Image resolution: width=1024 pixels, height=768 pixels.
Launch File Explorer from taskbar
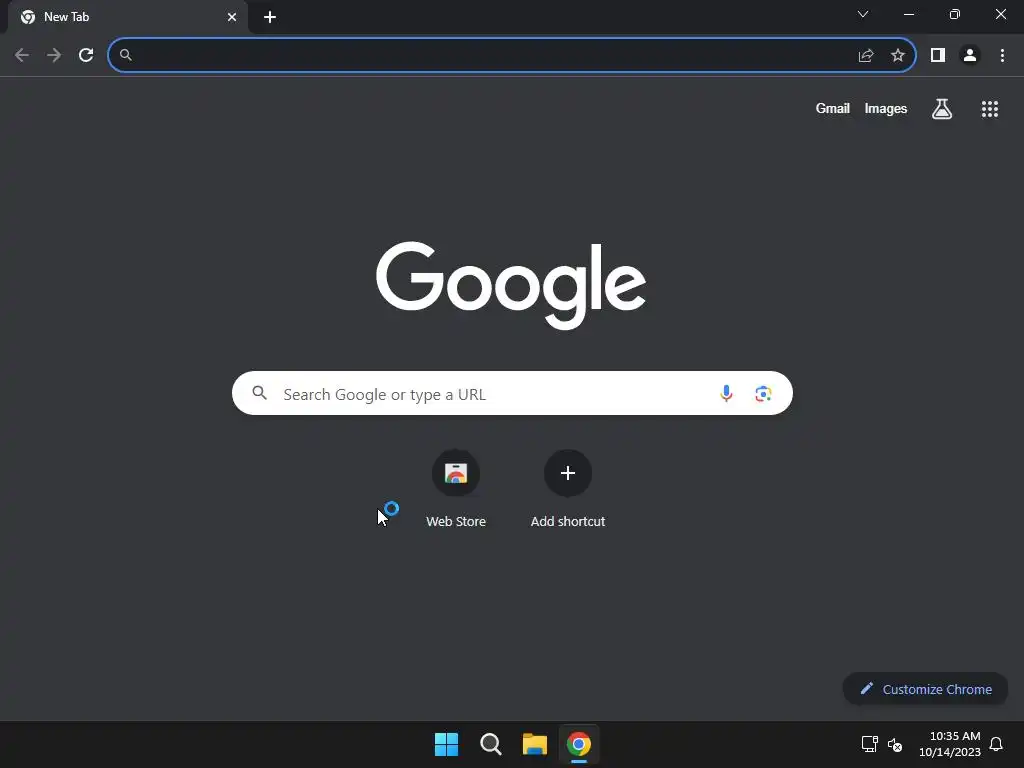tap(535, 744)
